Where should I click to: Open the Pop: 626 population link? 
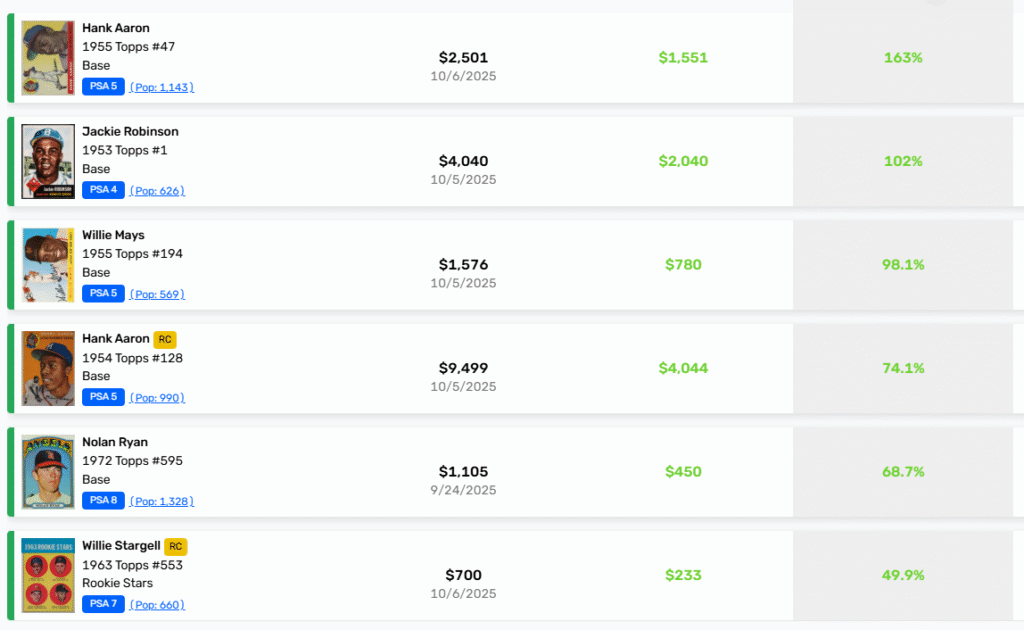pos(157,191)
